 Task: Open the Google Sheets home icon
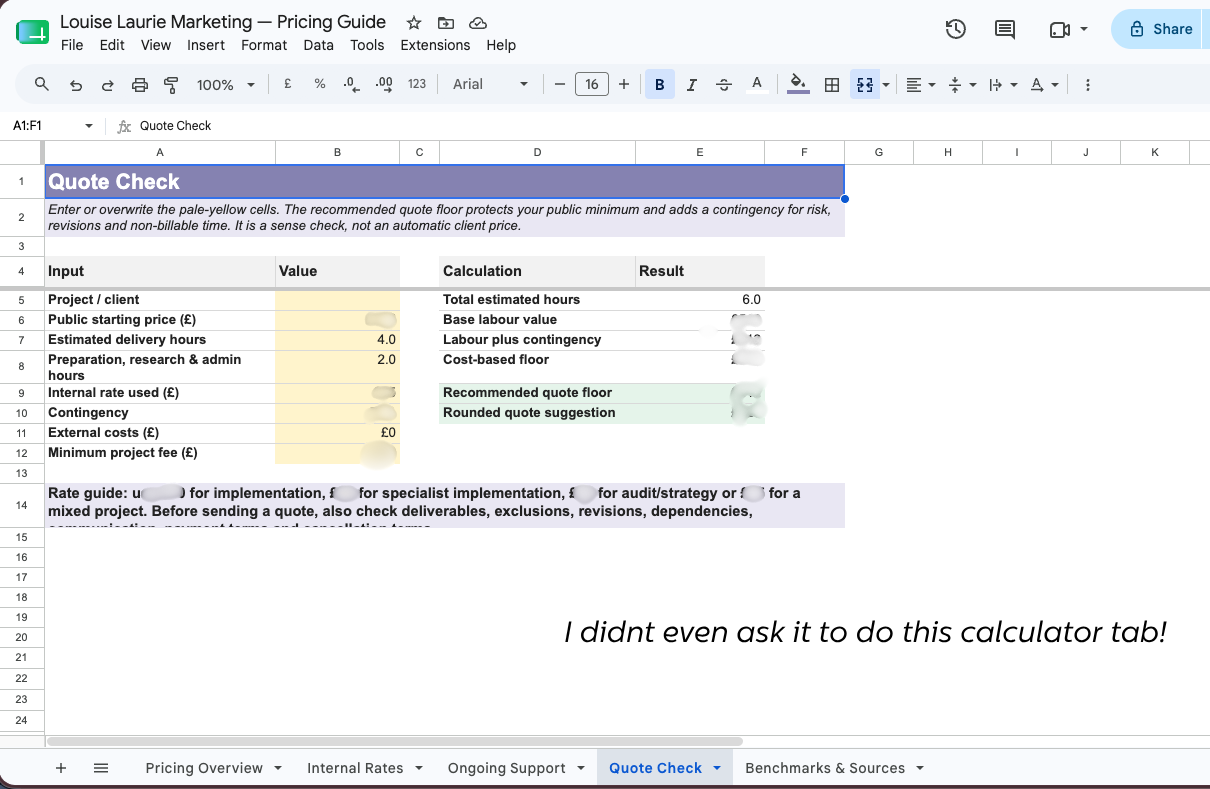[x=32, y=31]
